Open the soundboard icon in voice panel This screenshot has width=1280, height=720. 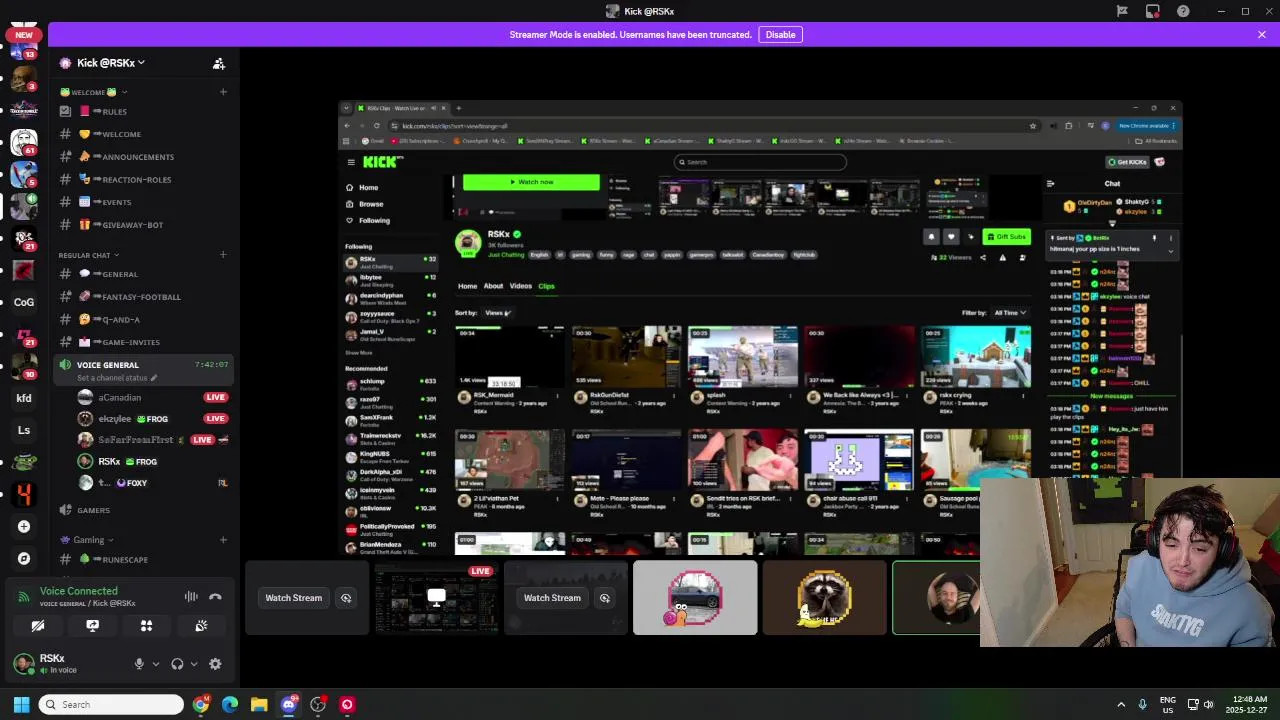201,625
